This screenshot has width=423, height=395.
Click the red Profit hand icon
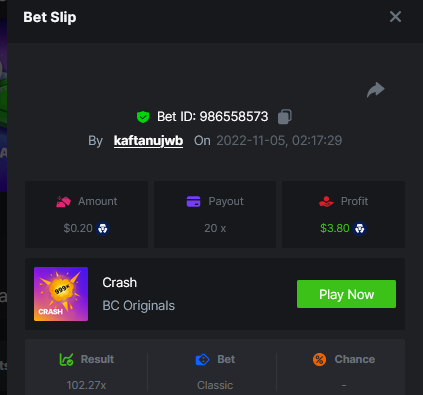point(326,201)
